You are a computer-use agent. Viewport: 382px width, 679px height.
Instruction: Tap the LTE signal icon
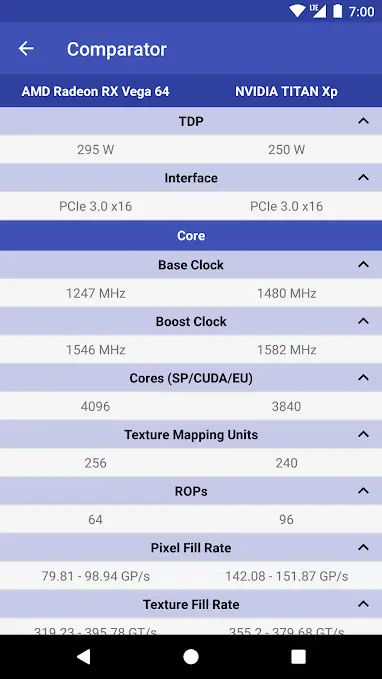click(x=317, y=11)
